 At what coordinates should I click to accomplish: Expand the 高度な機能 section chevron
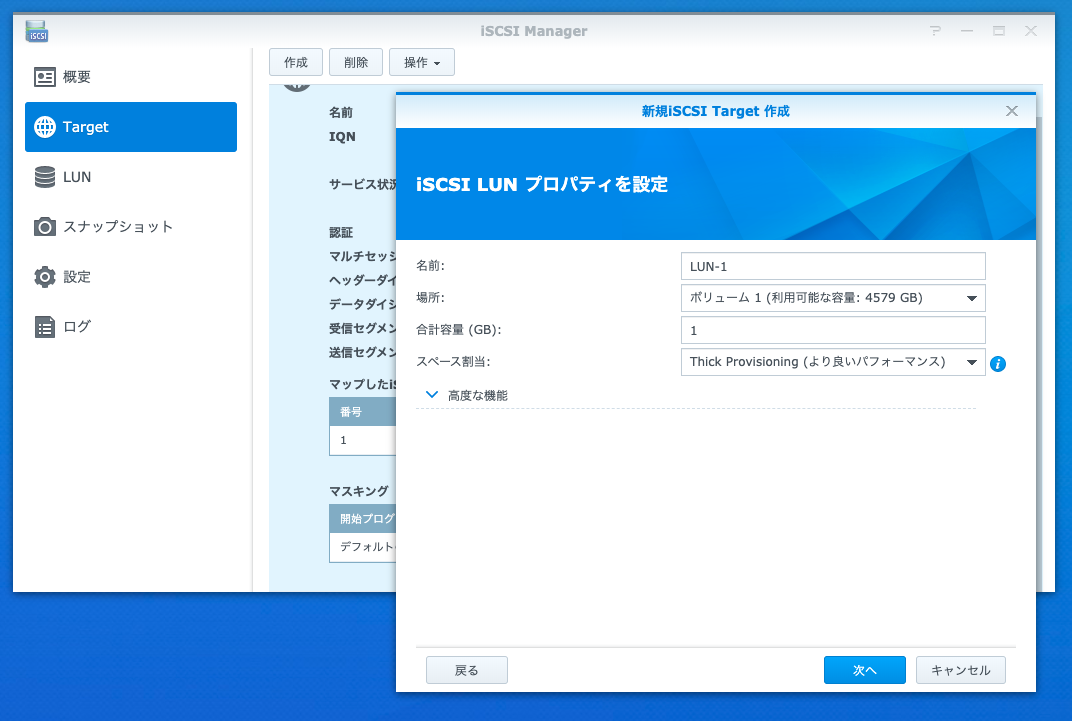point(431,395)
